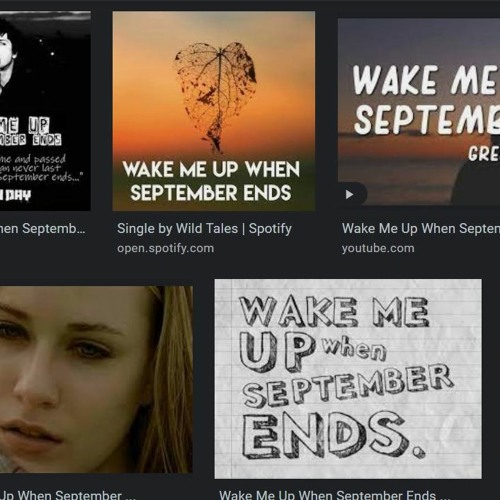The height and width of the screenshot is (500, 500).
Task: Click the open.spotify.com source link
Action: 165,248
